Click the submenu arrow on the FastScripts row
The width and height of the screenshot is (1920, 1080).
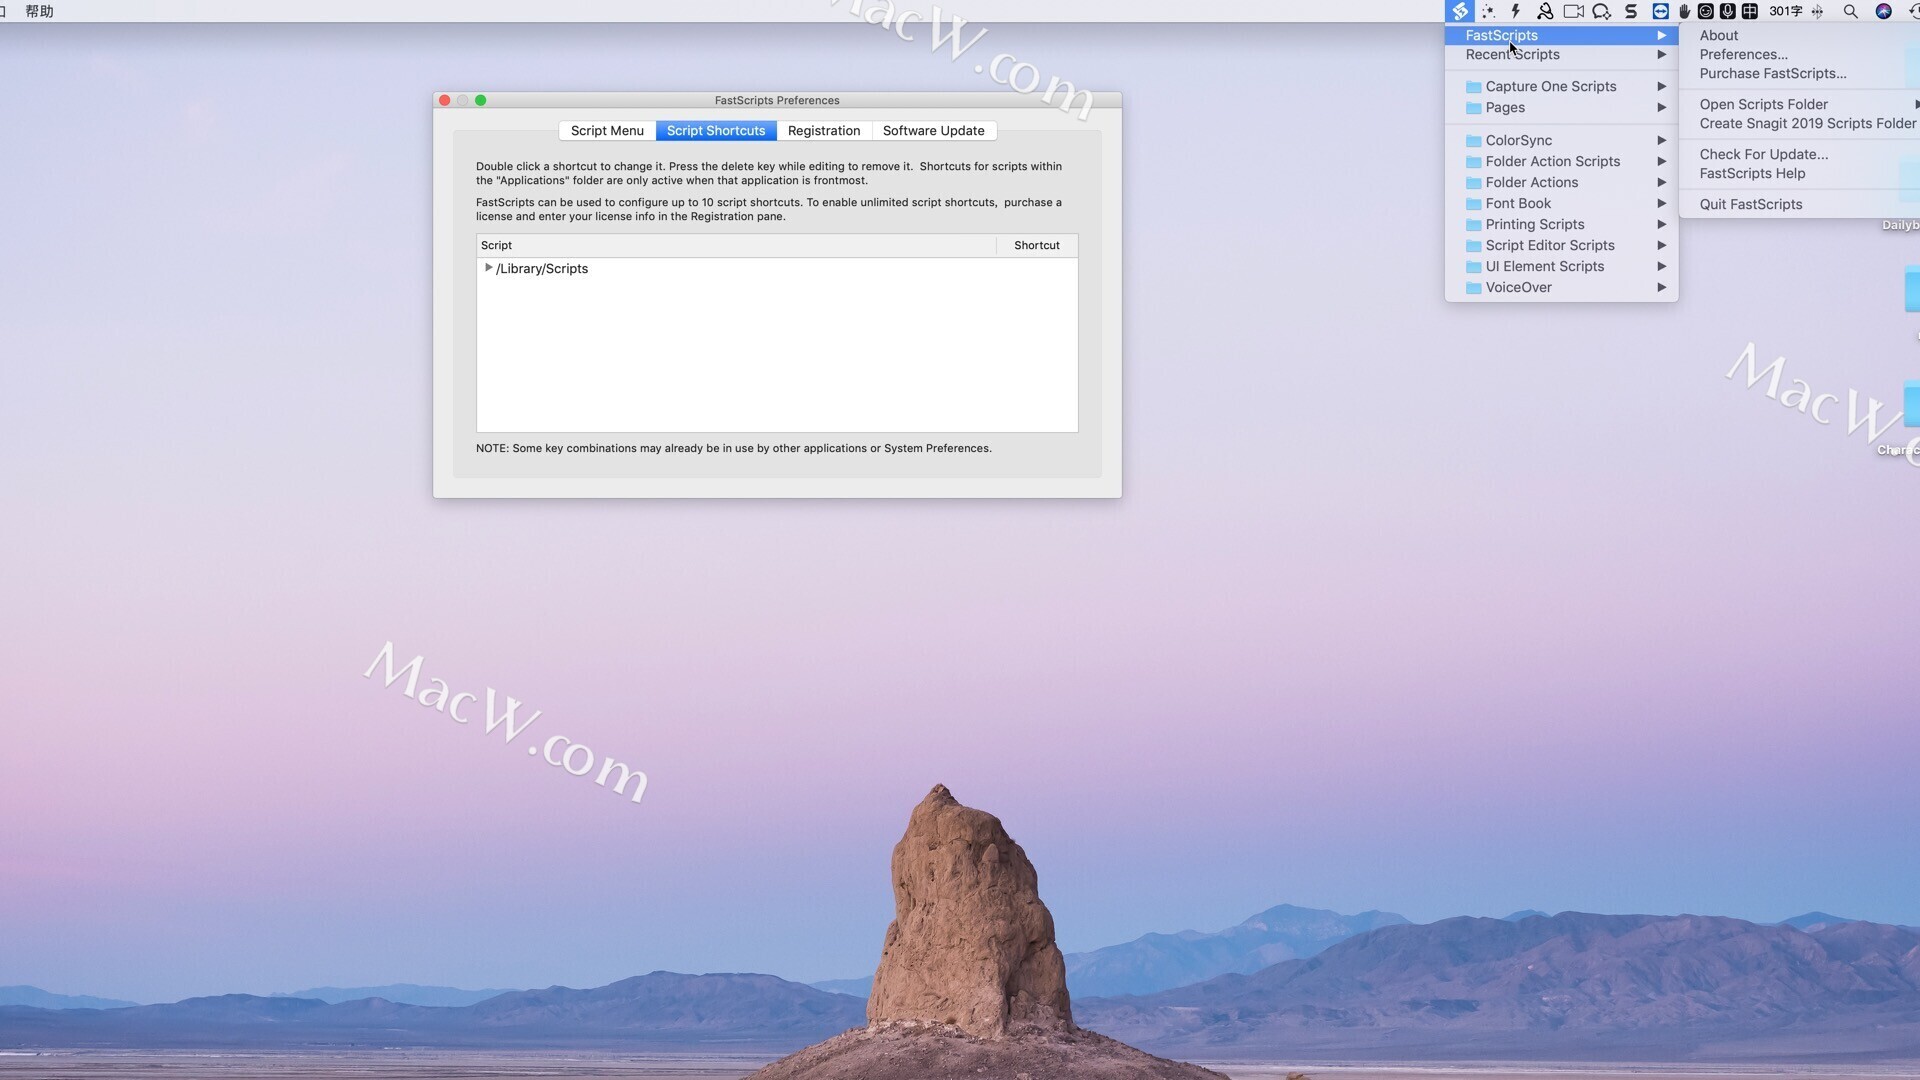1661,35
